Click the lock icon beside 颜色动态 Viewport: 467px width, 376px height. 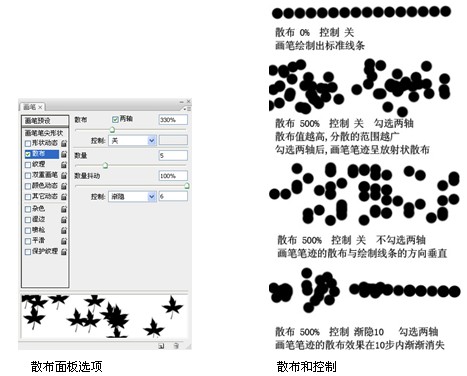(x=64, y=186)
